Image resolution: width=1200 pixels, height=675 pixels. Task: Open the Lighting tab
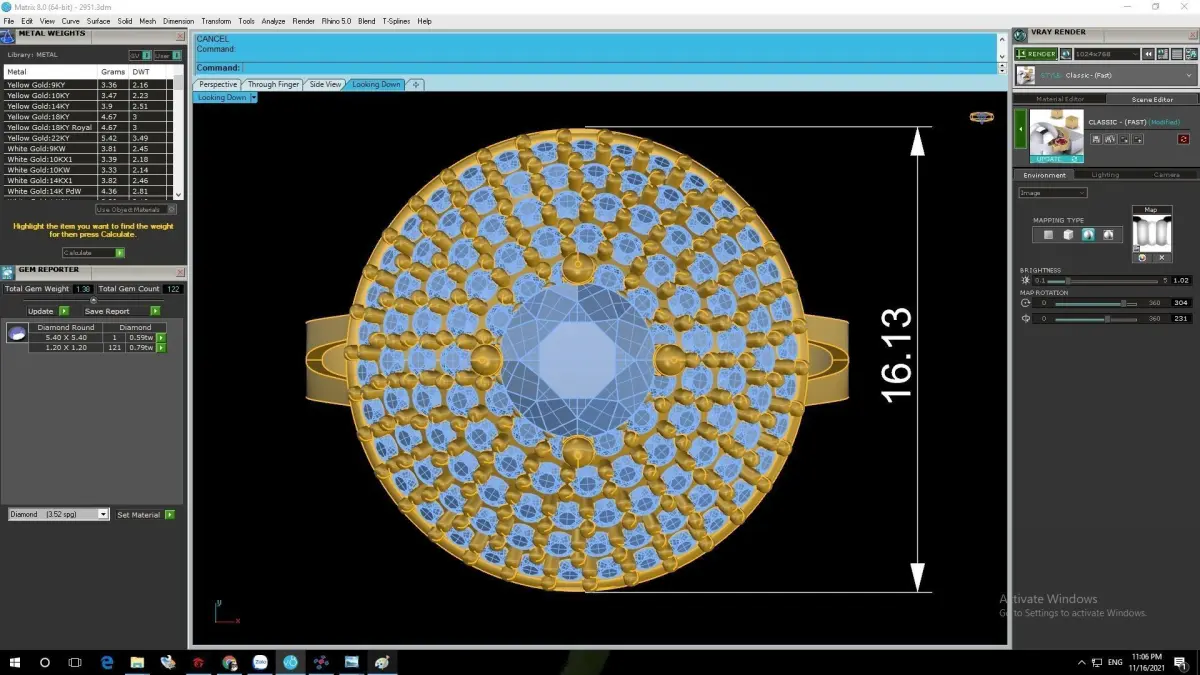1105,175
